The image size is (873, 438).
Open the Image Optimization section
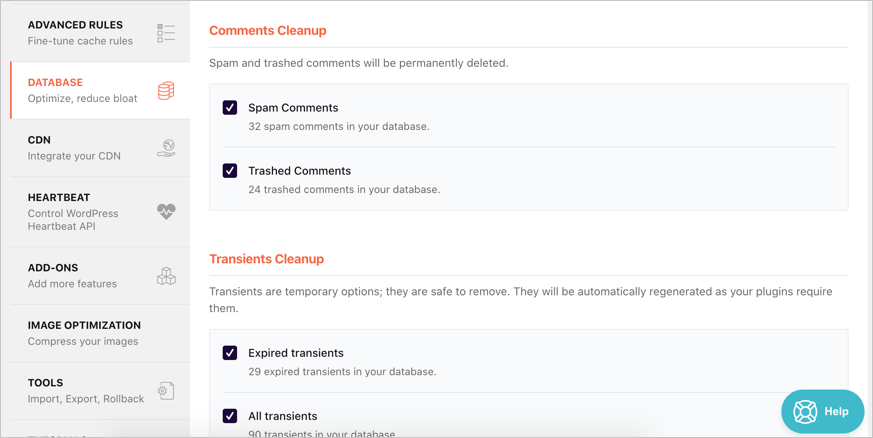click(x=84, y=333)
